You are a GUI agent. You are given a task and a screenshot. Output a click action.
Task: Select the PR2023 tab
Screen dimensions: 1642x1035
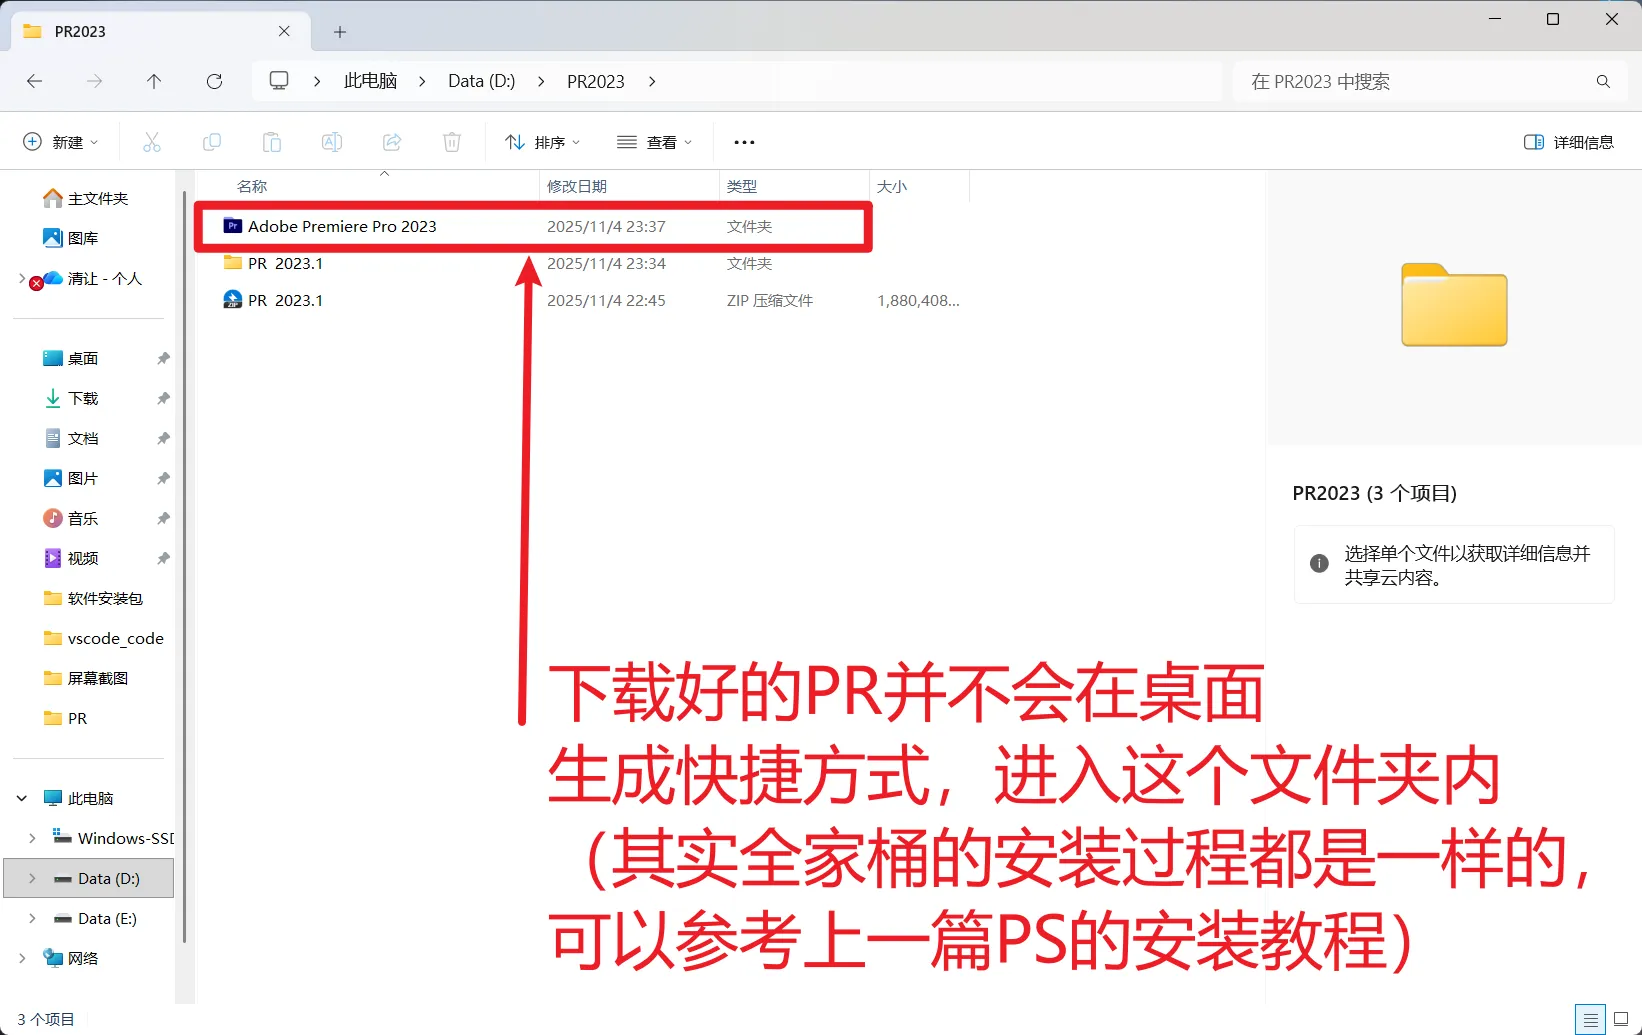click(160, 31)
